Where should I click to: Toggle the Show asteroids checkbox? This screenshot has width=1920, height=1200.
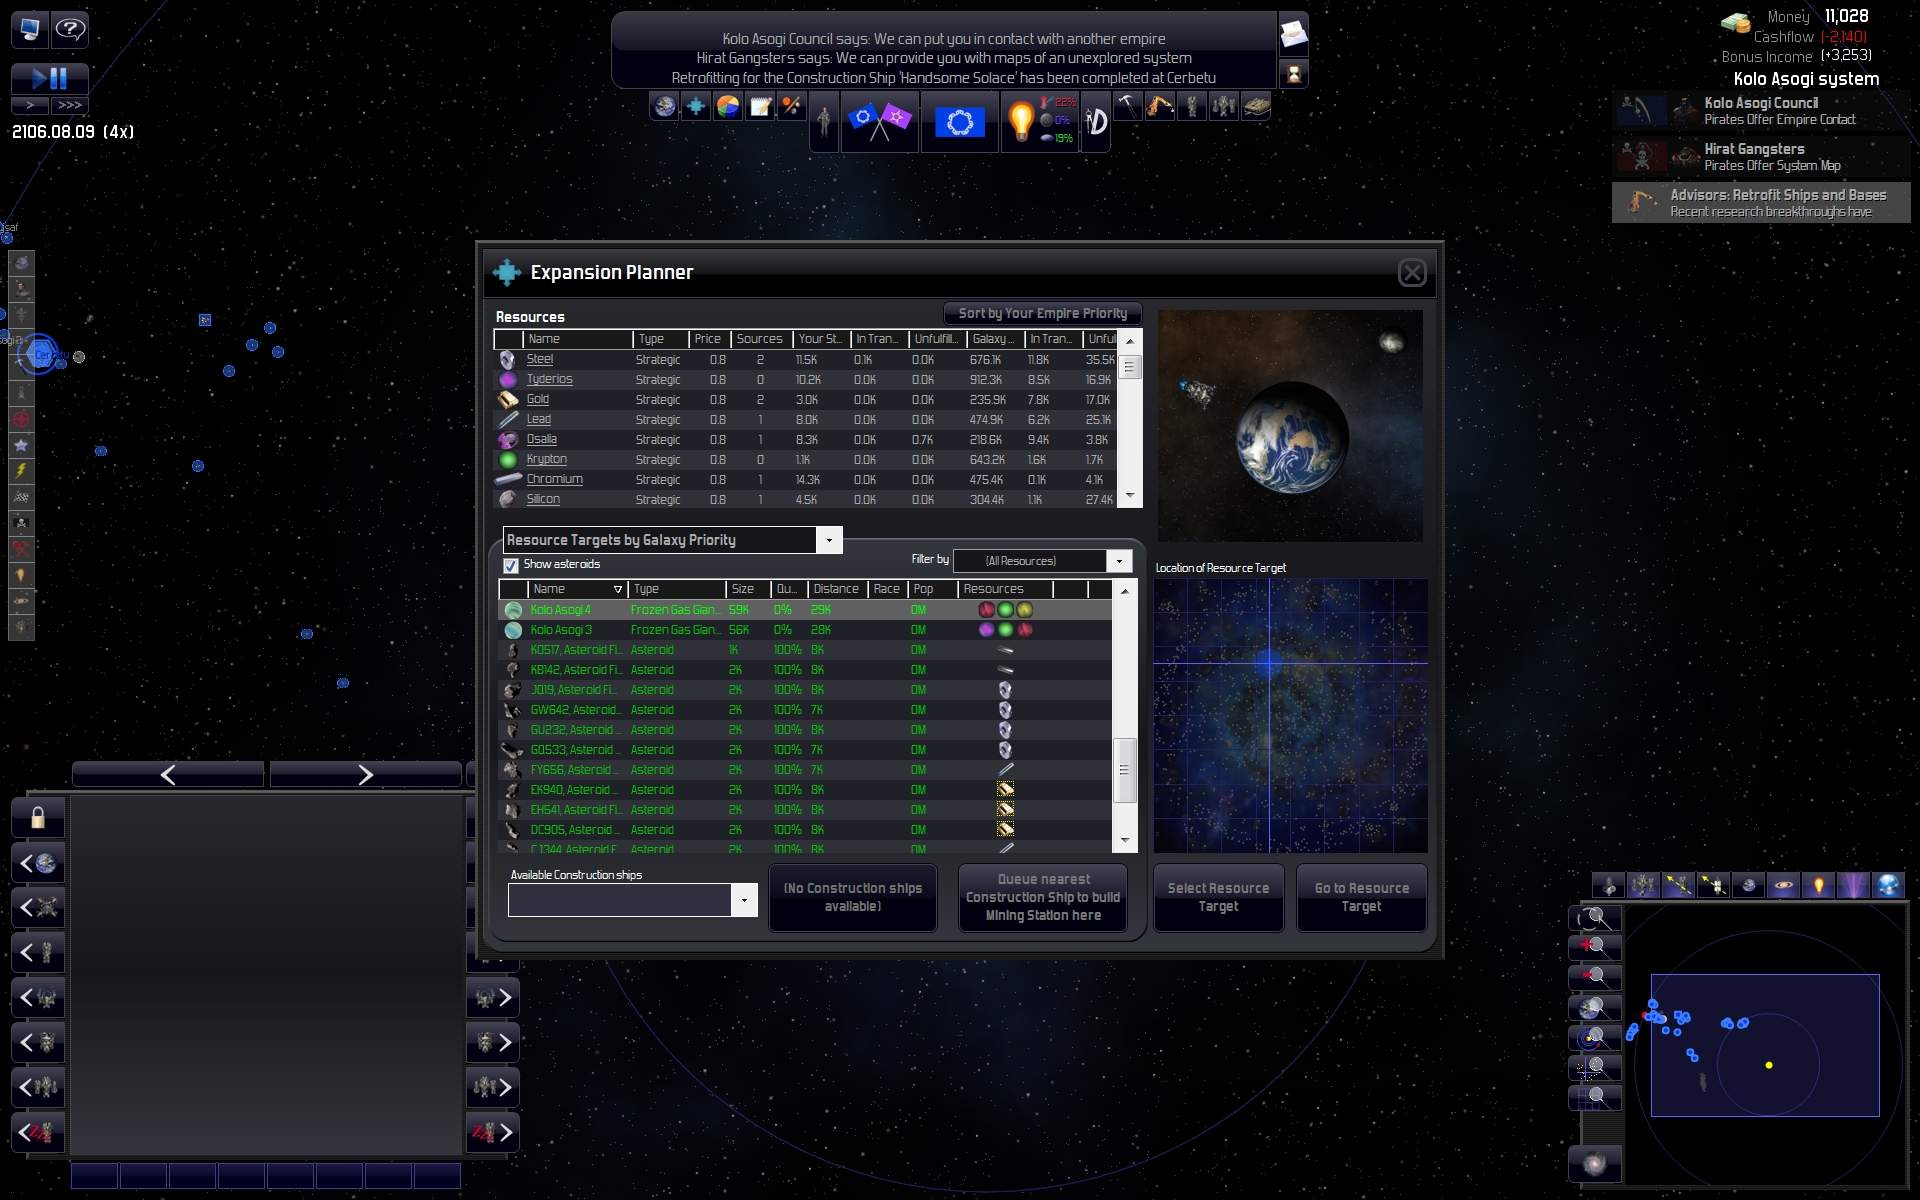(511, 565)
